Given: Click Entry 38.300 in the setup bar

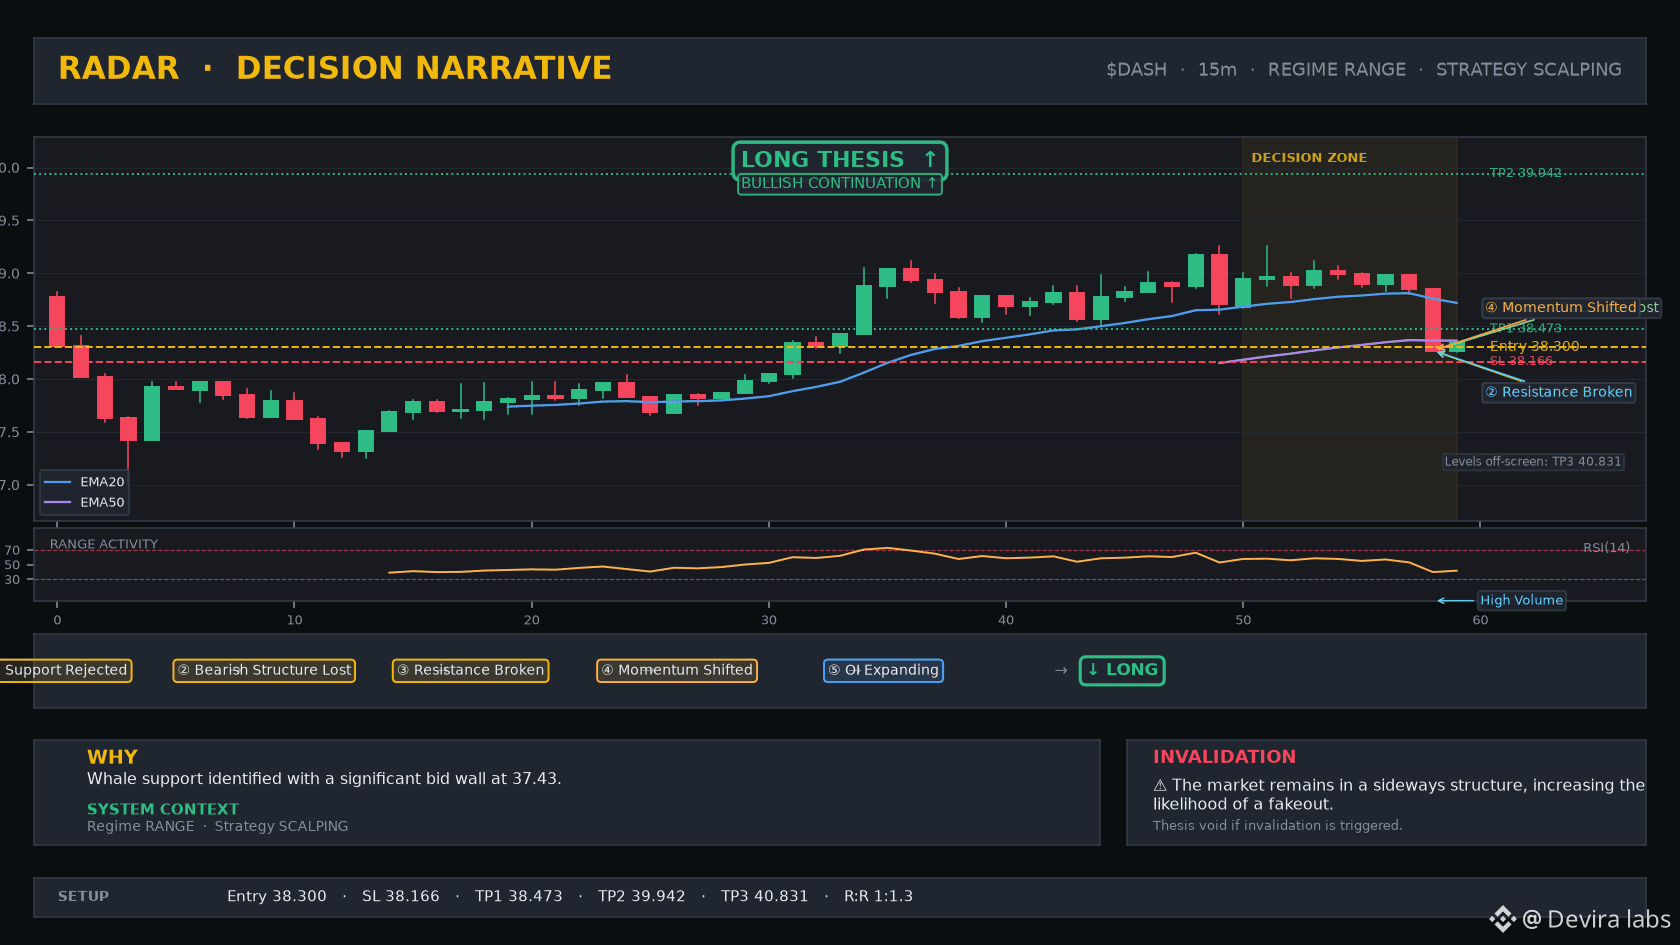Looking at the screenshot, I should pyautogui.click(x=276, y=896).
